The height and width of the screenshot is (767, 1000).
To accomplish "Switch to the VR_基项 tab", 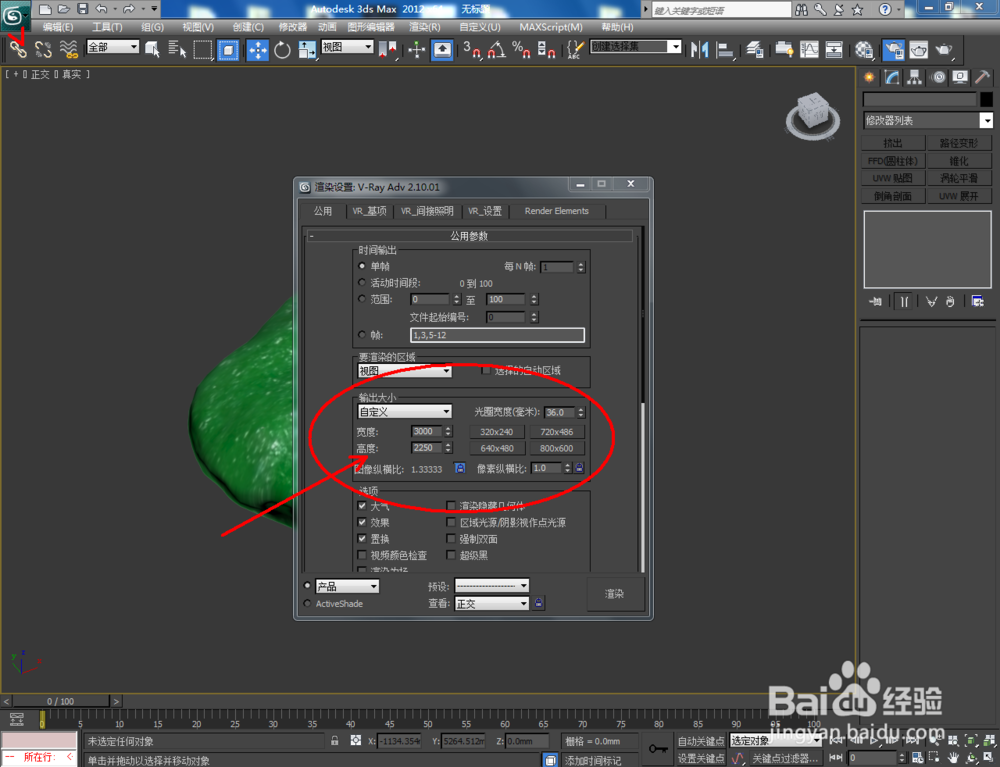I will (369, 211).
